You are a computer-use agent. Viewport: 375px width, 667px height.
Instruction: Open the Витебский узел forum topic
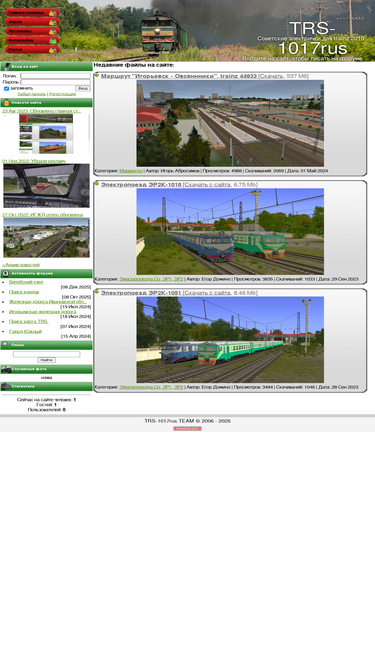click(x=26, y=282)
